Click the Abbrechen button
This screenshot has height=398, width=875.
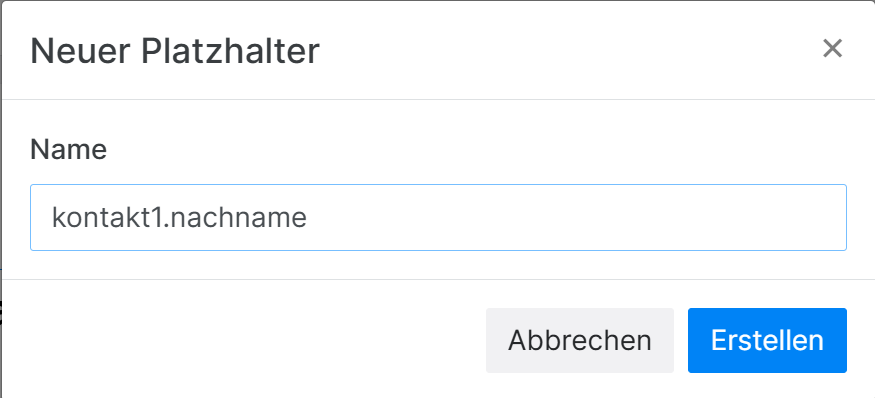coord(580,341)
